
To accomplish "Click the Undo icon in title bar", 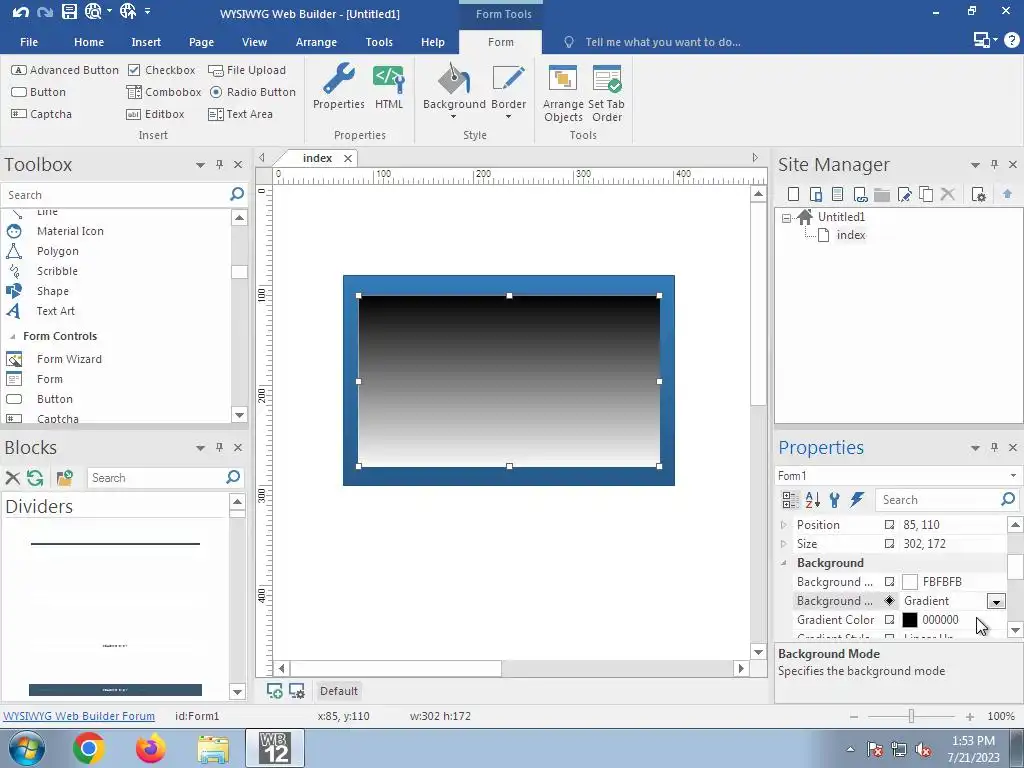I will [20, 12].
